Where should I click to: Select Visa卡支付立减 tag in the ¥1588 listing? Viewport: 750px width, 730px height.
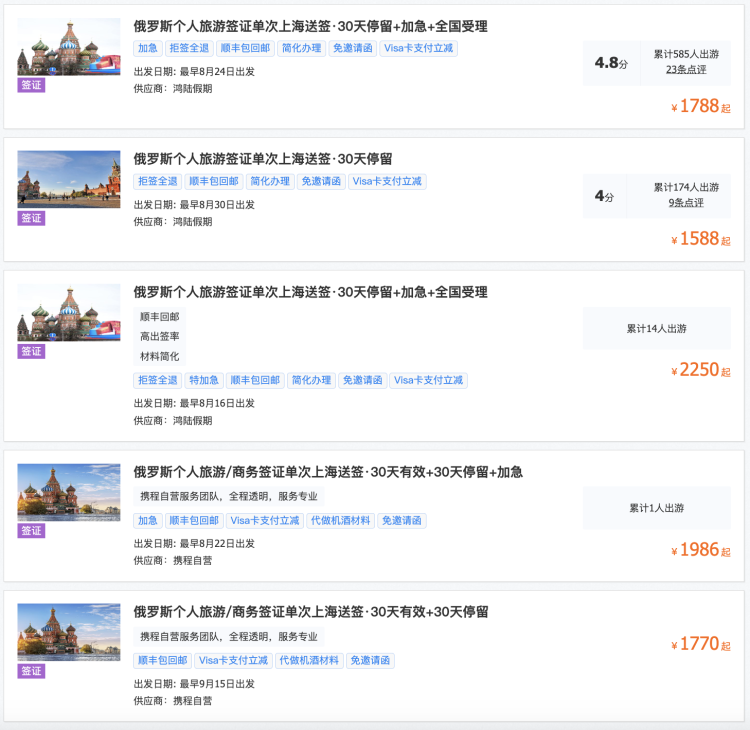[389, 181]
